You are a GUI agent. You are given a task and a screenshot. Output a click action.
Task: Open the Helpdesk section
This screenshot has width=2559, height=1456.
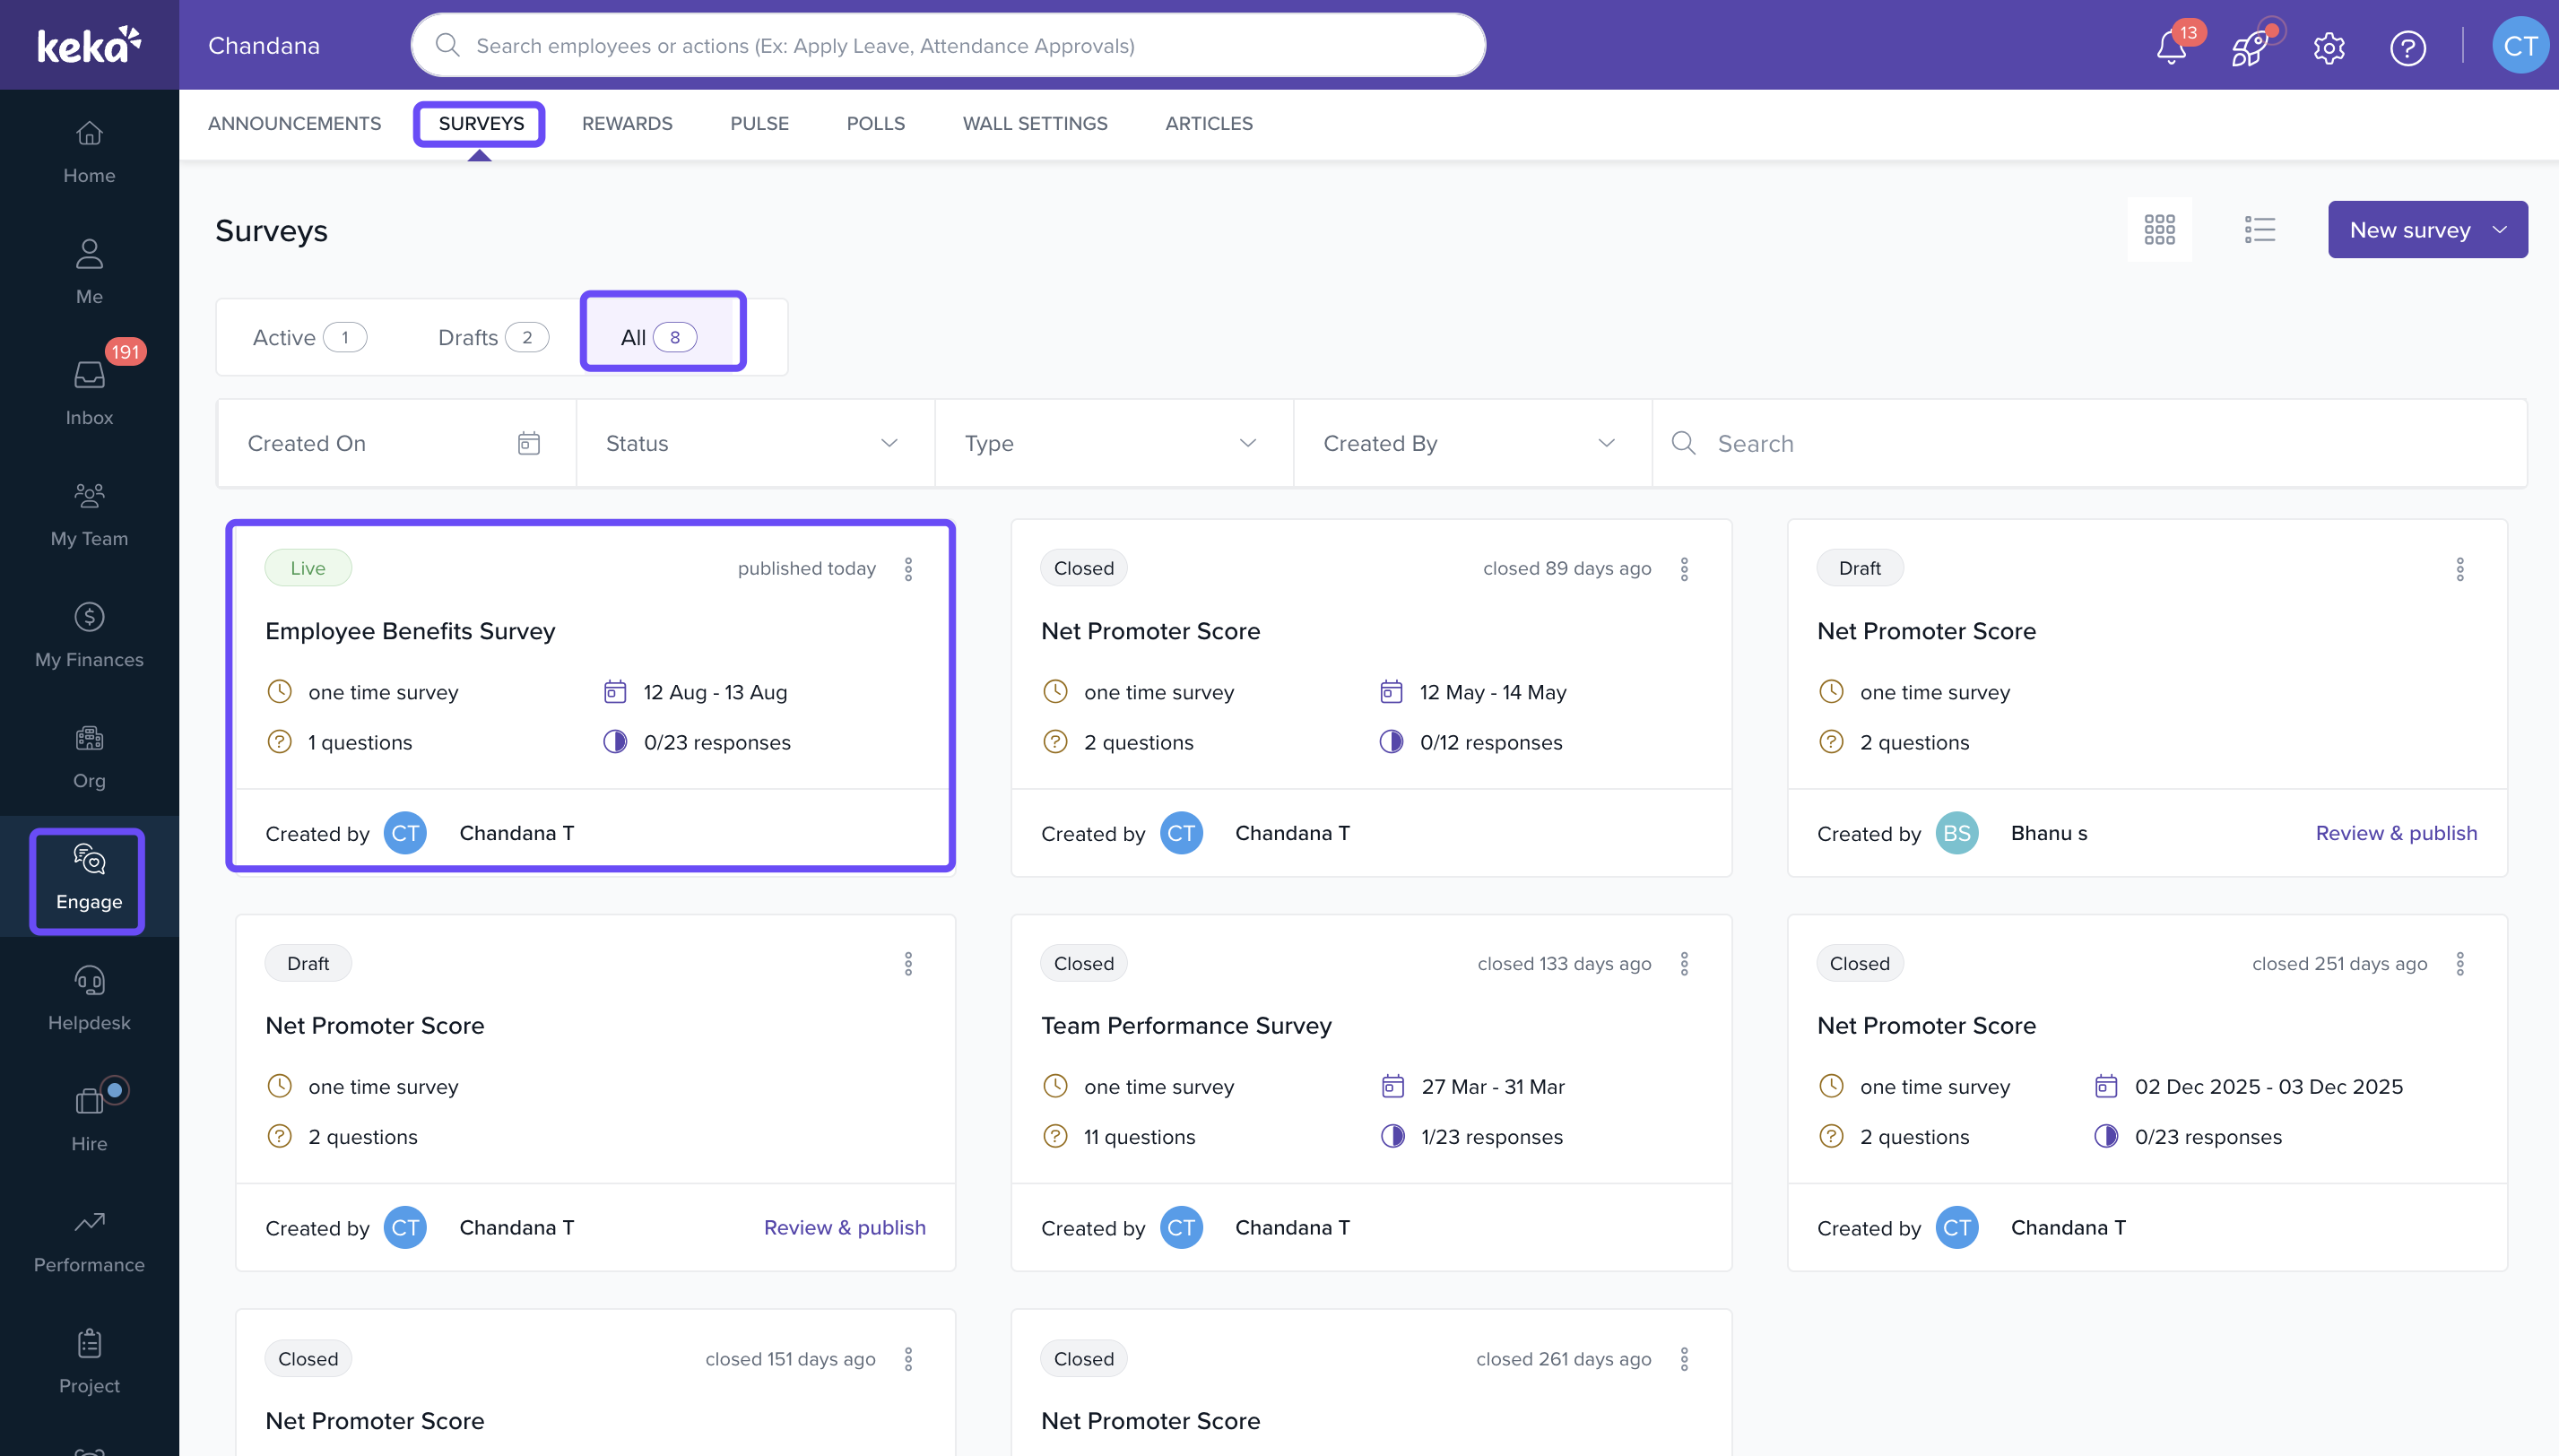[89, 998]
